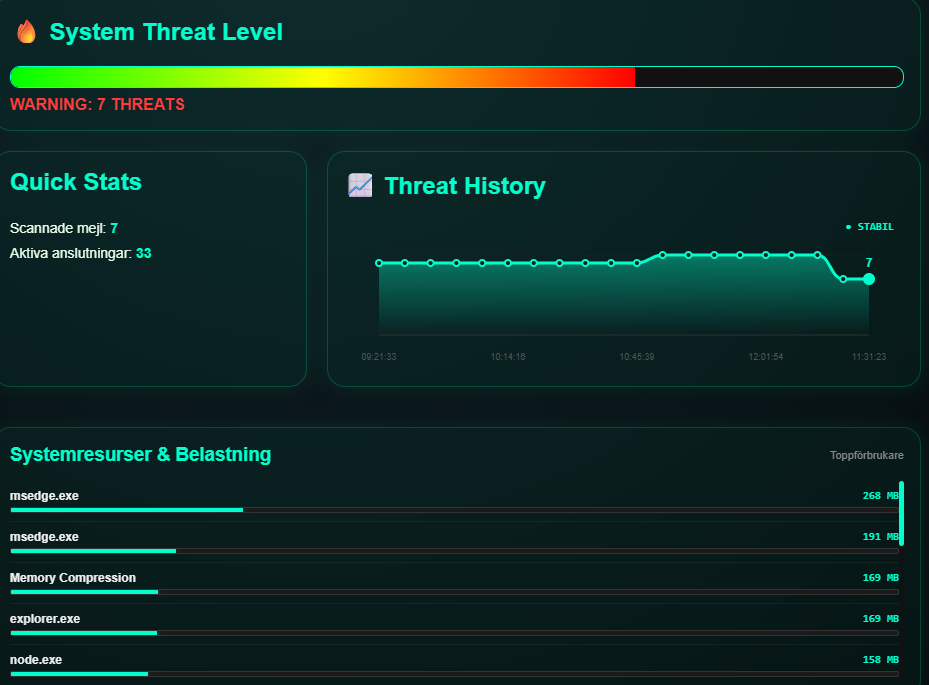Click the 09:21:33 timestamp on the chart axis

click(x=379, y=356)
